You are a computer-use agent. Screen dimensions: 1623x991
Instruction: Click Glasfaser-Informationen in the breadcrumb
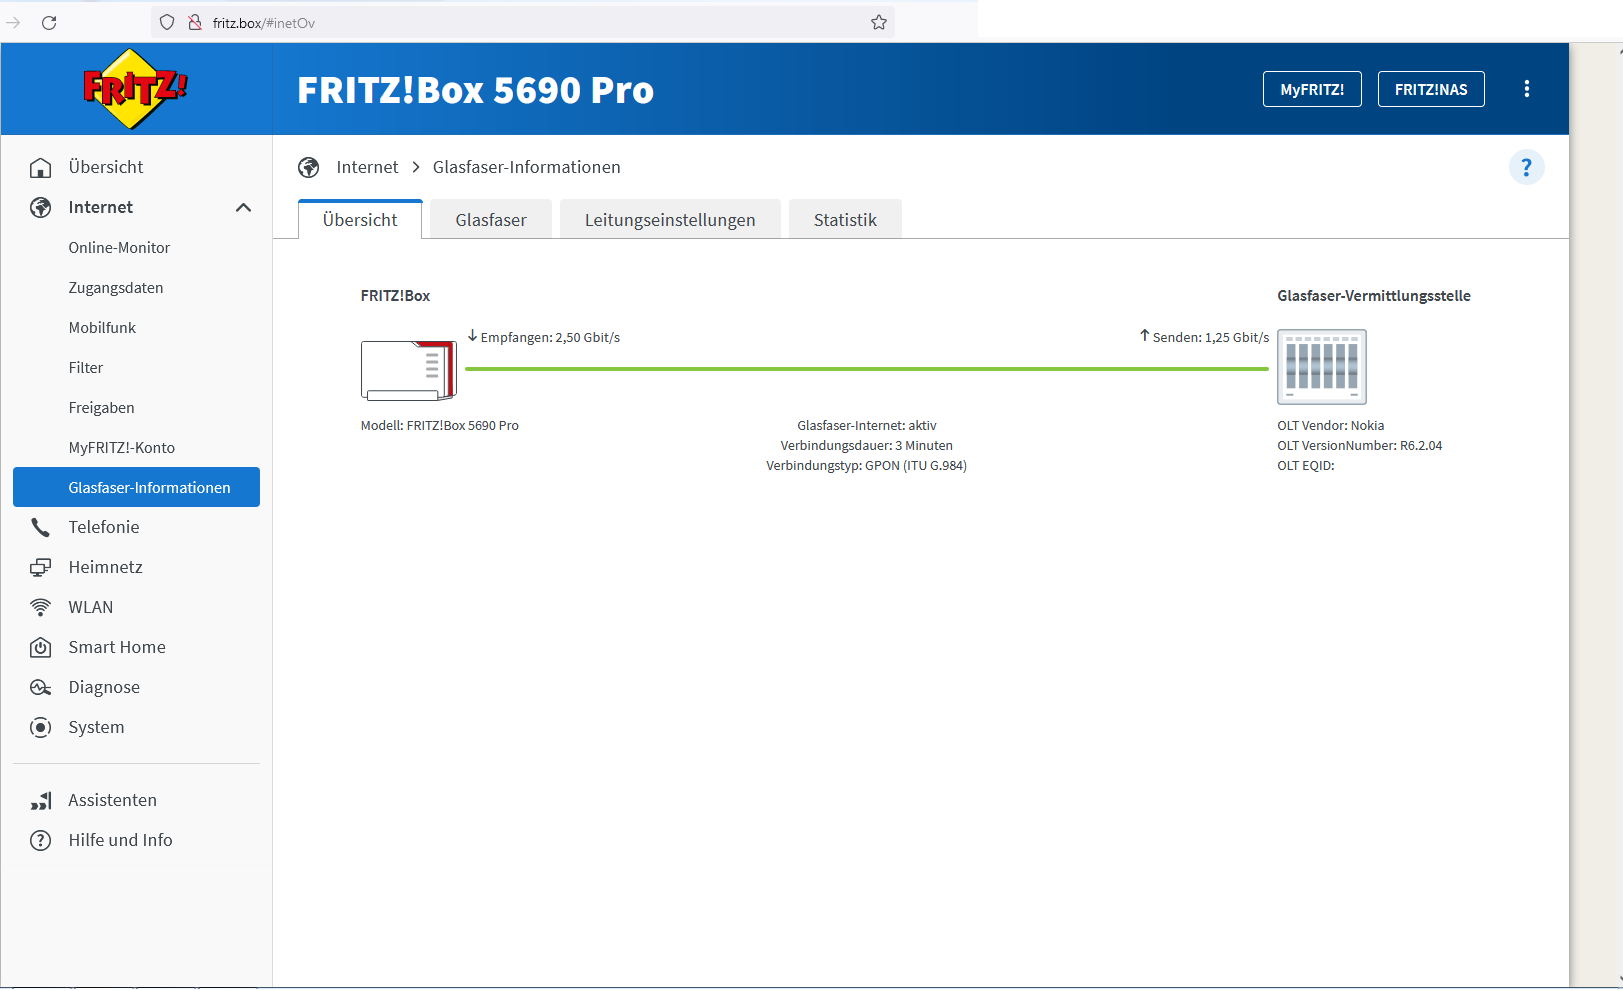coord(527,167)
